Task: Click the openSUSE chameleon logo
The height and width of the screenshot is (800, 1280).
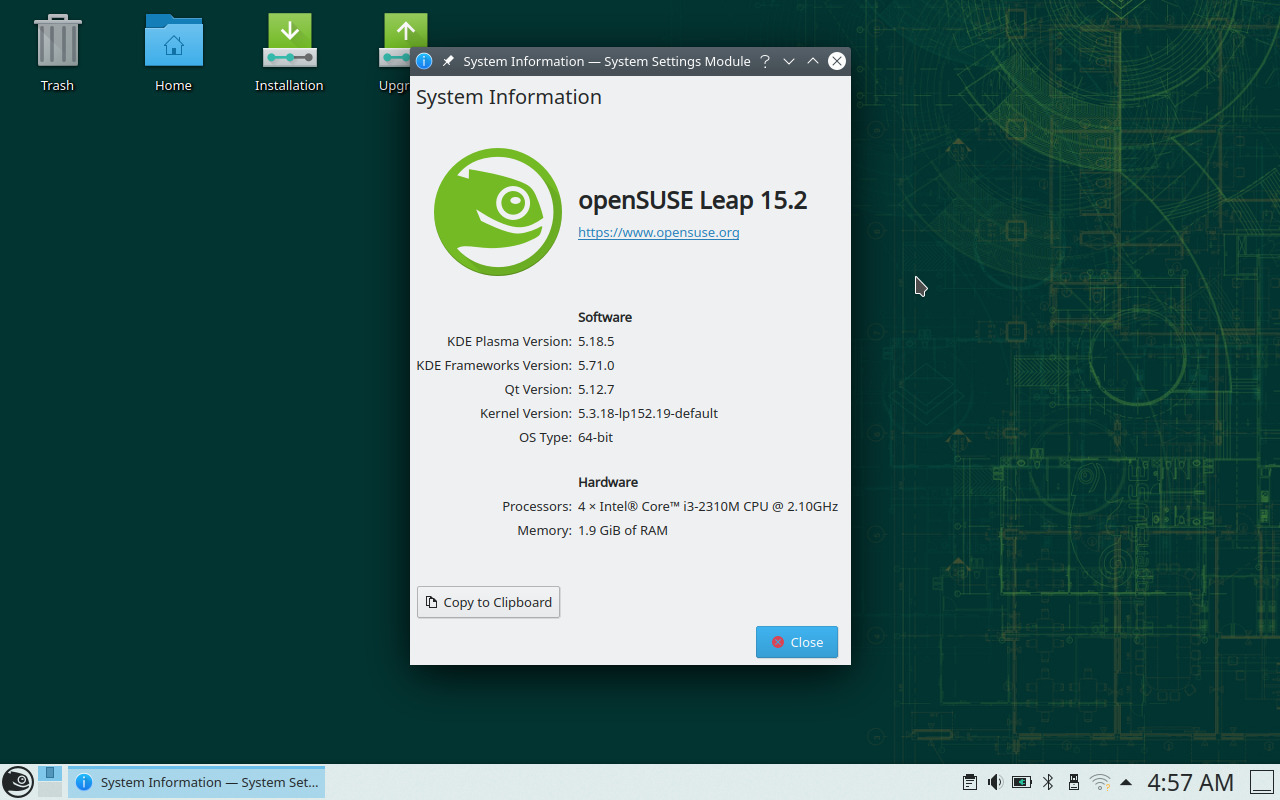Action: pyautogui.click(x=498, y=212)
